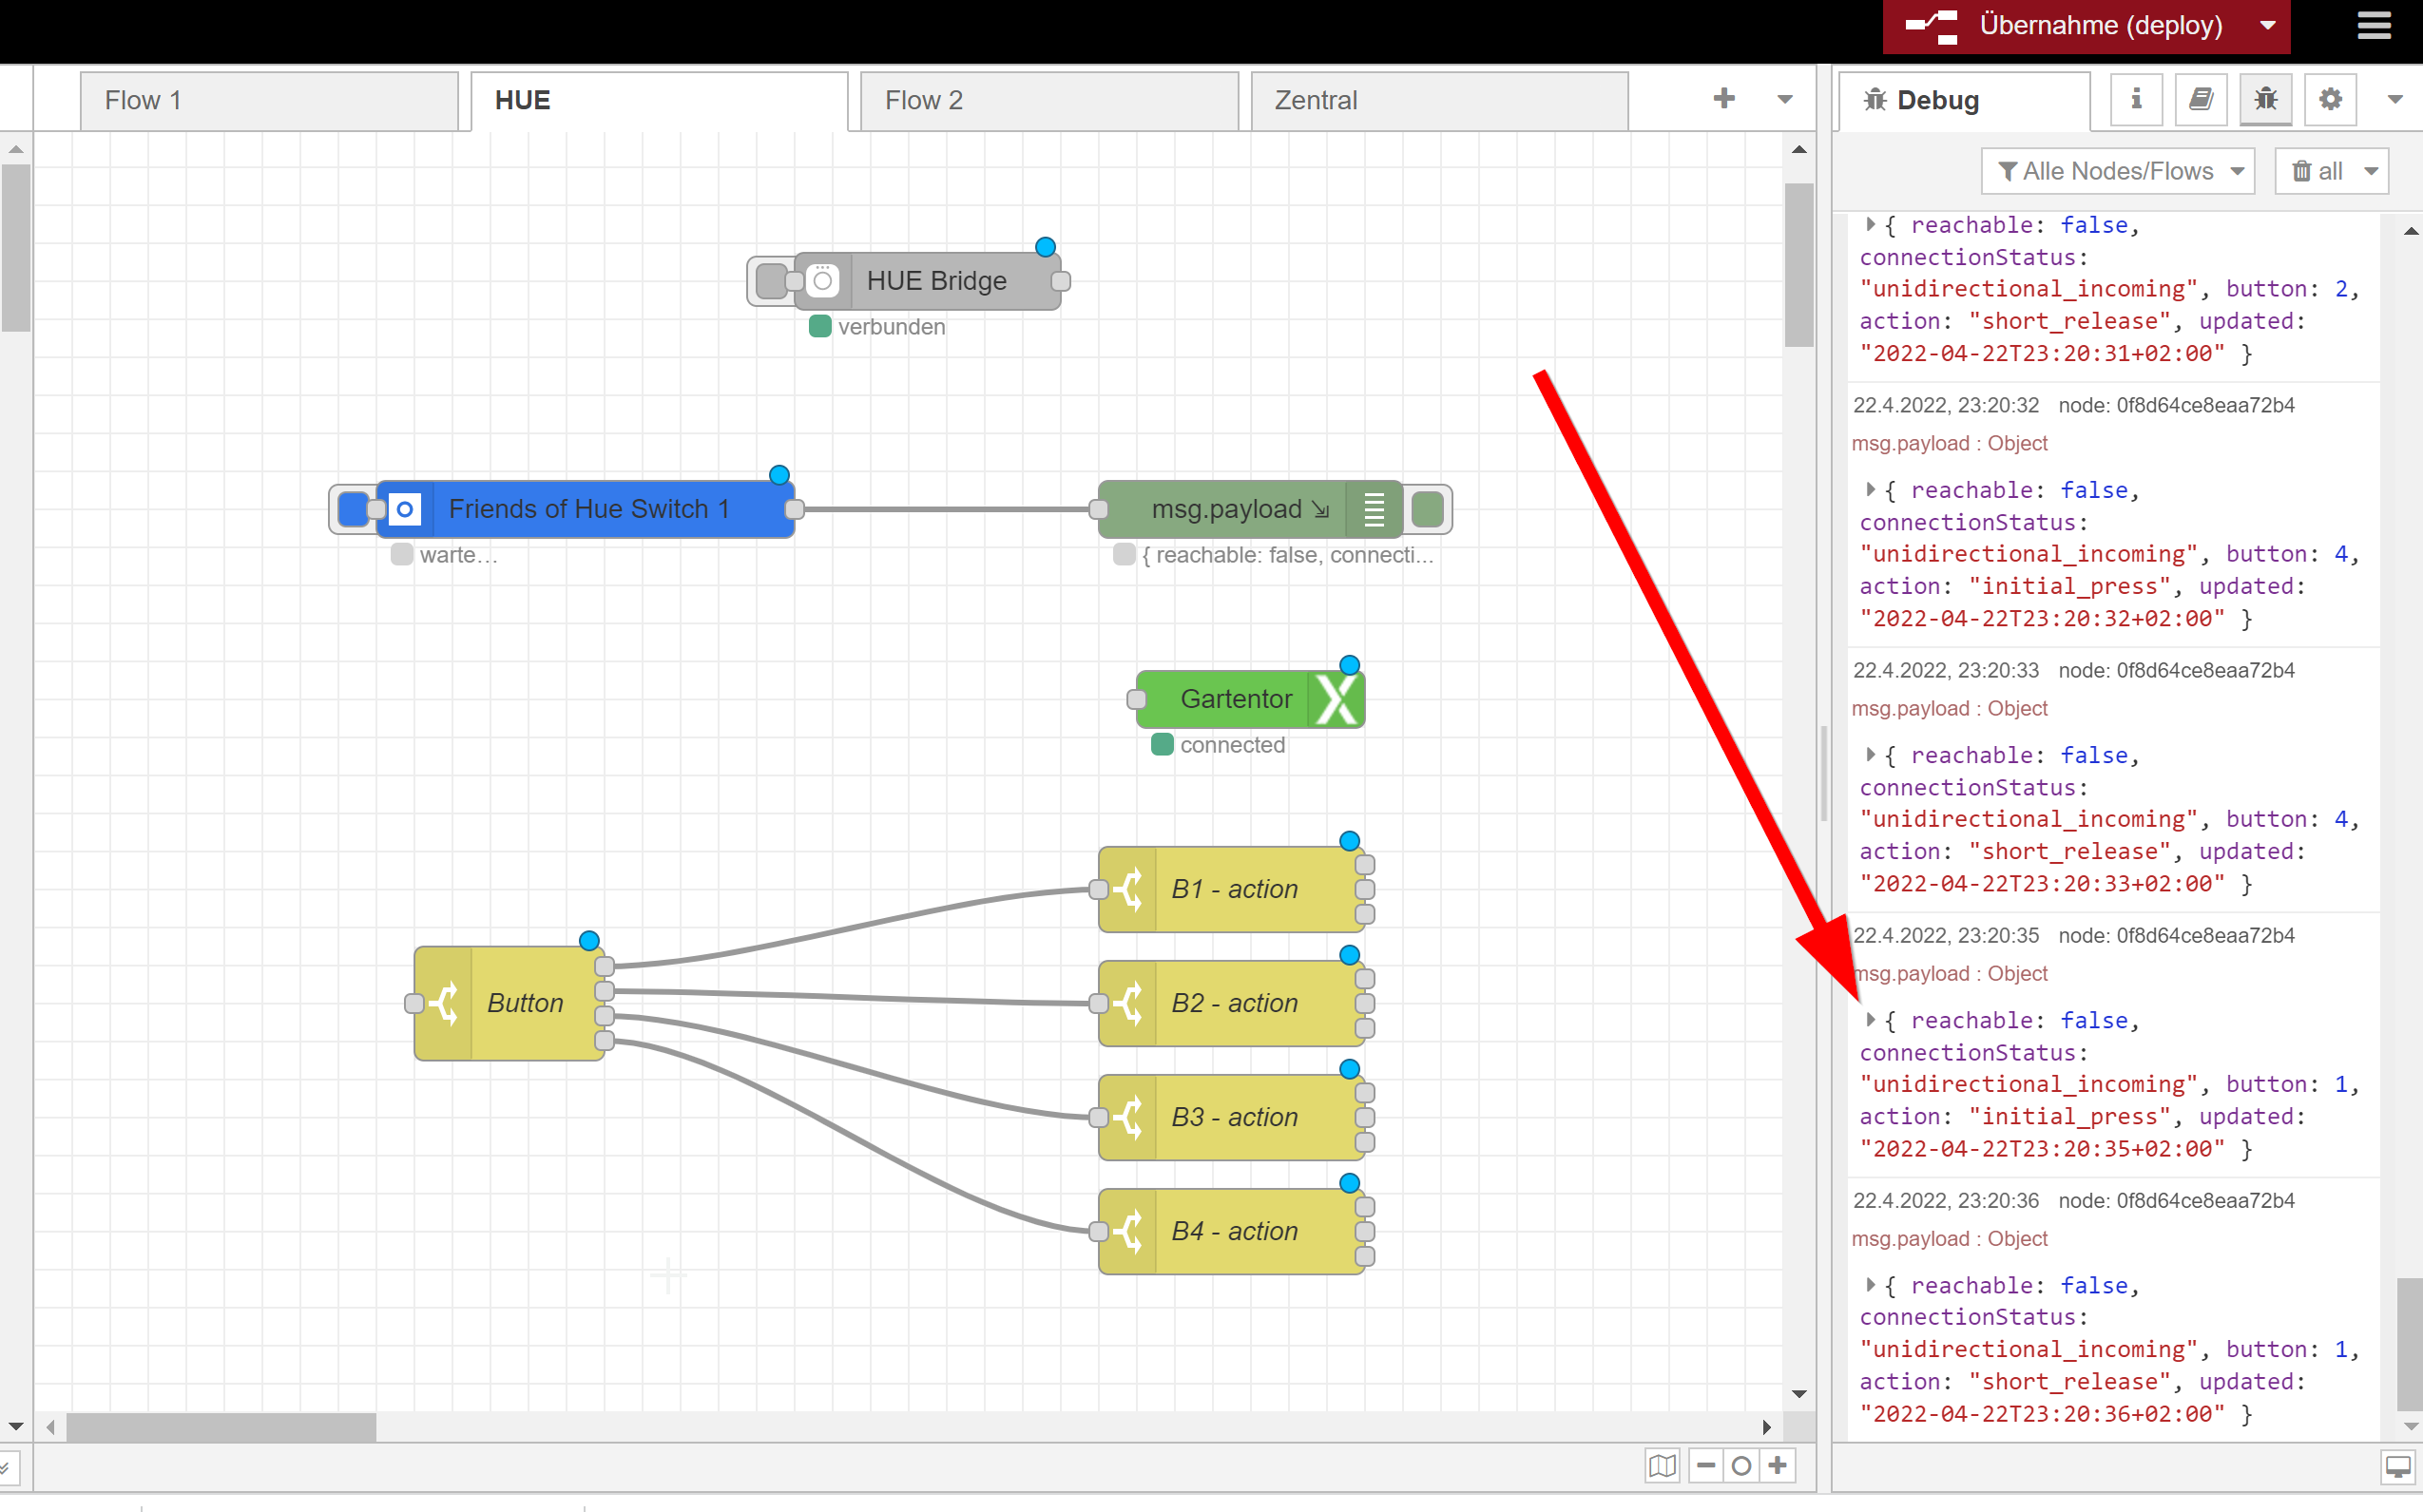
Task: Open the hamburger main menu
Action: point(2374,25)
